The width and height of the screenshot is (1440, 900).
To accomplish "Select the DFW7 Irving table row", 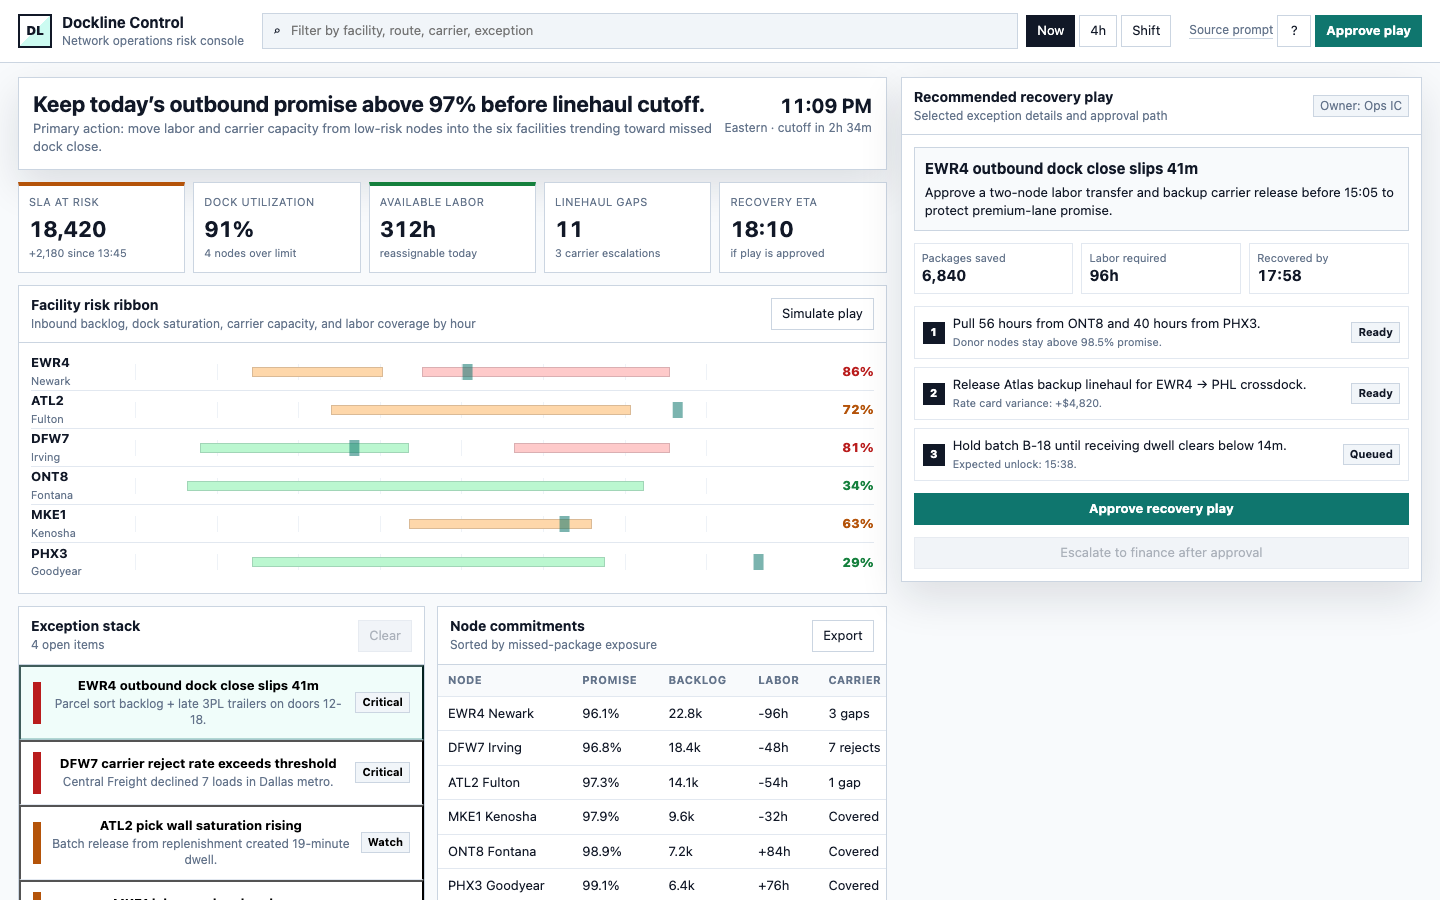I will click(662, 748).
